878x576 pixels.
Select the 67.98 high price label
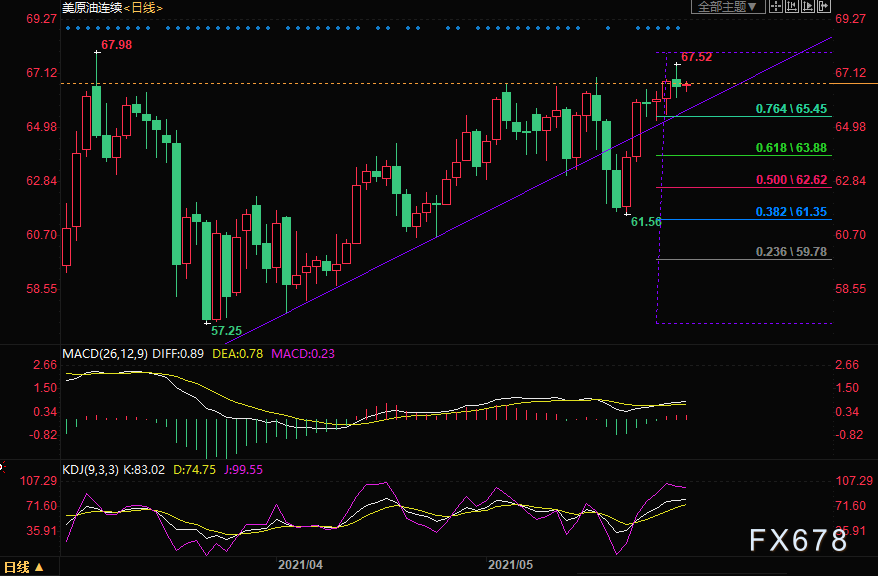click(116, 45)
